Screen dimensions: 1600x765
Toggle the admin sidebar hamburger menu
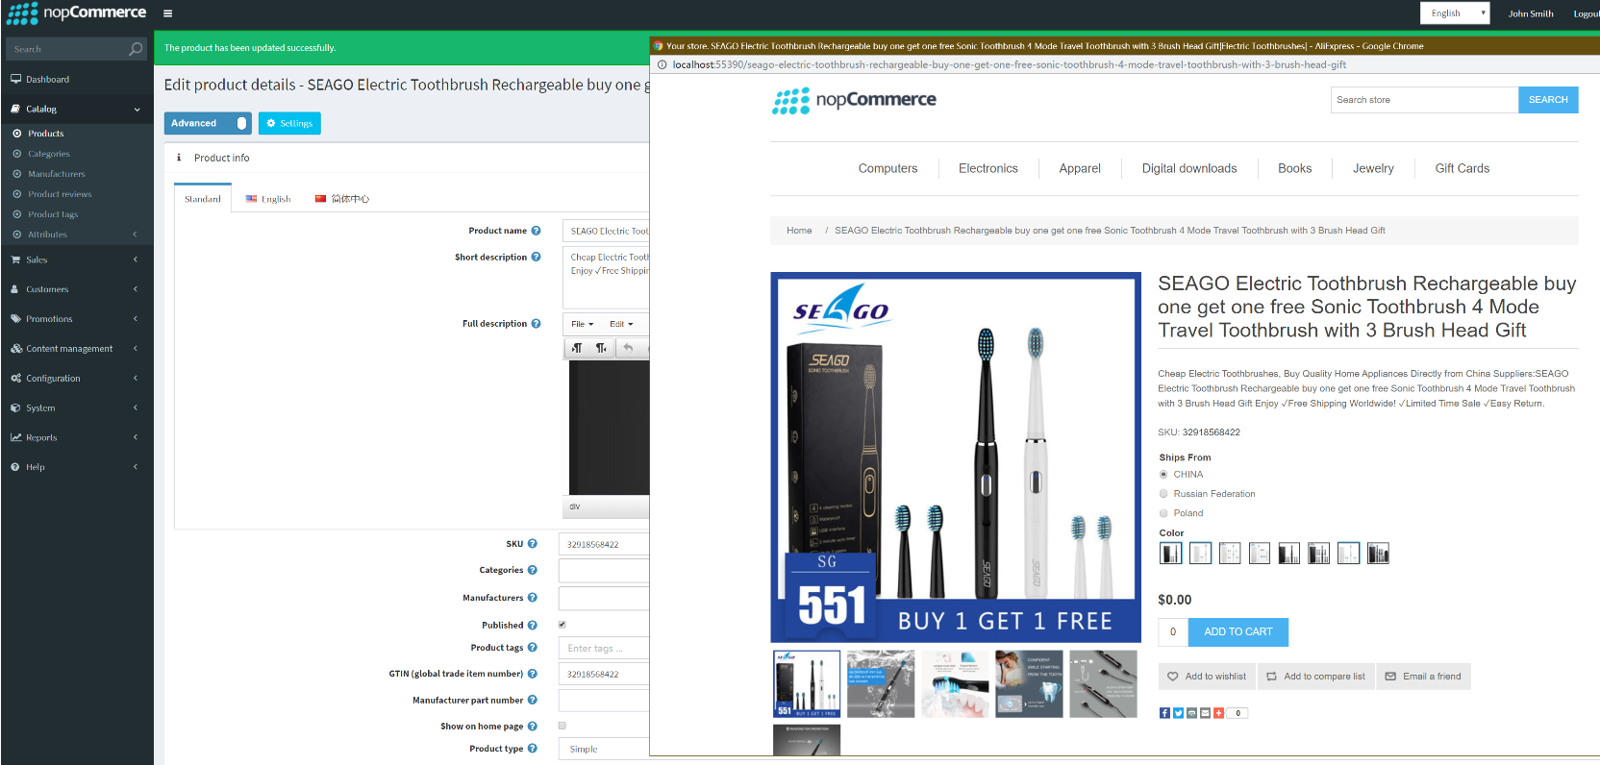coord(168,14)
